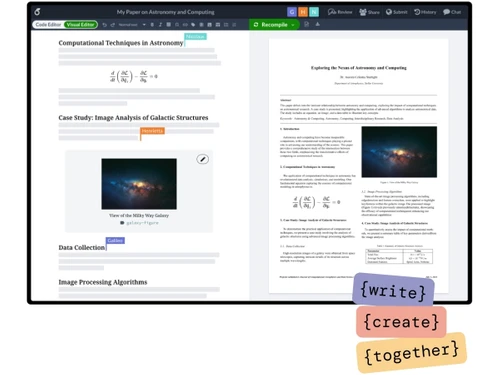Click collaborator avatar N
Viewport: 500px width, 375px height.
[x=314, y=12]
